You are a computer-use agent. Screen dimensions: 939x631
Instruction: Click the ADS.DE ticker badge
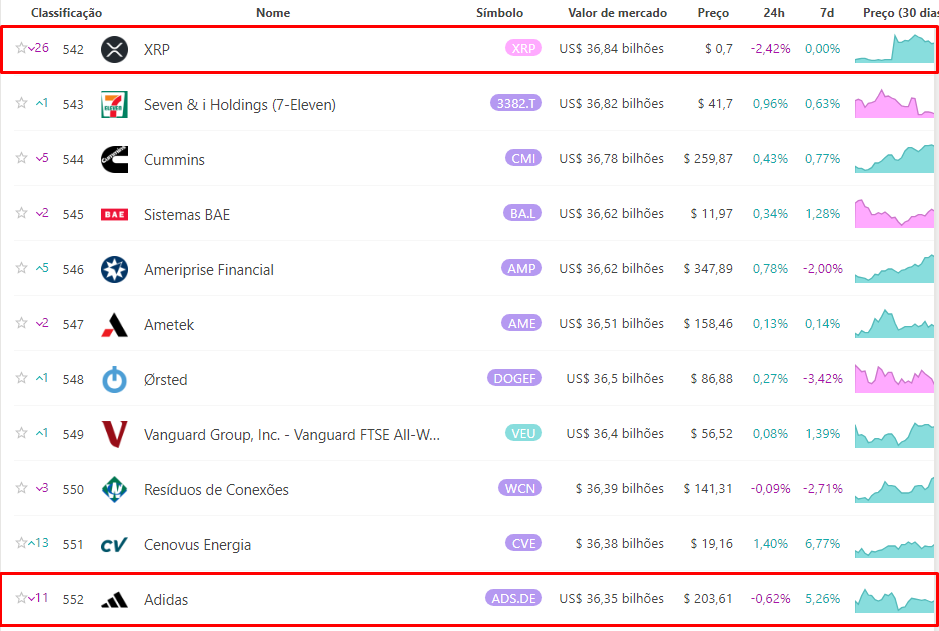(x=513, y=599)
